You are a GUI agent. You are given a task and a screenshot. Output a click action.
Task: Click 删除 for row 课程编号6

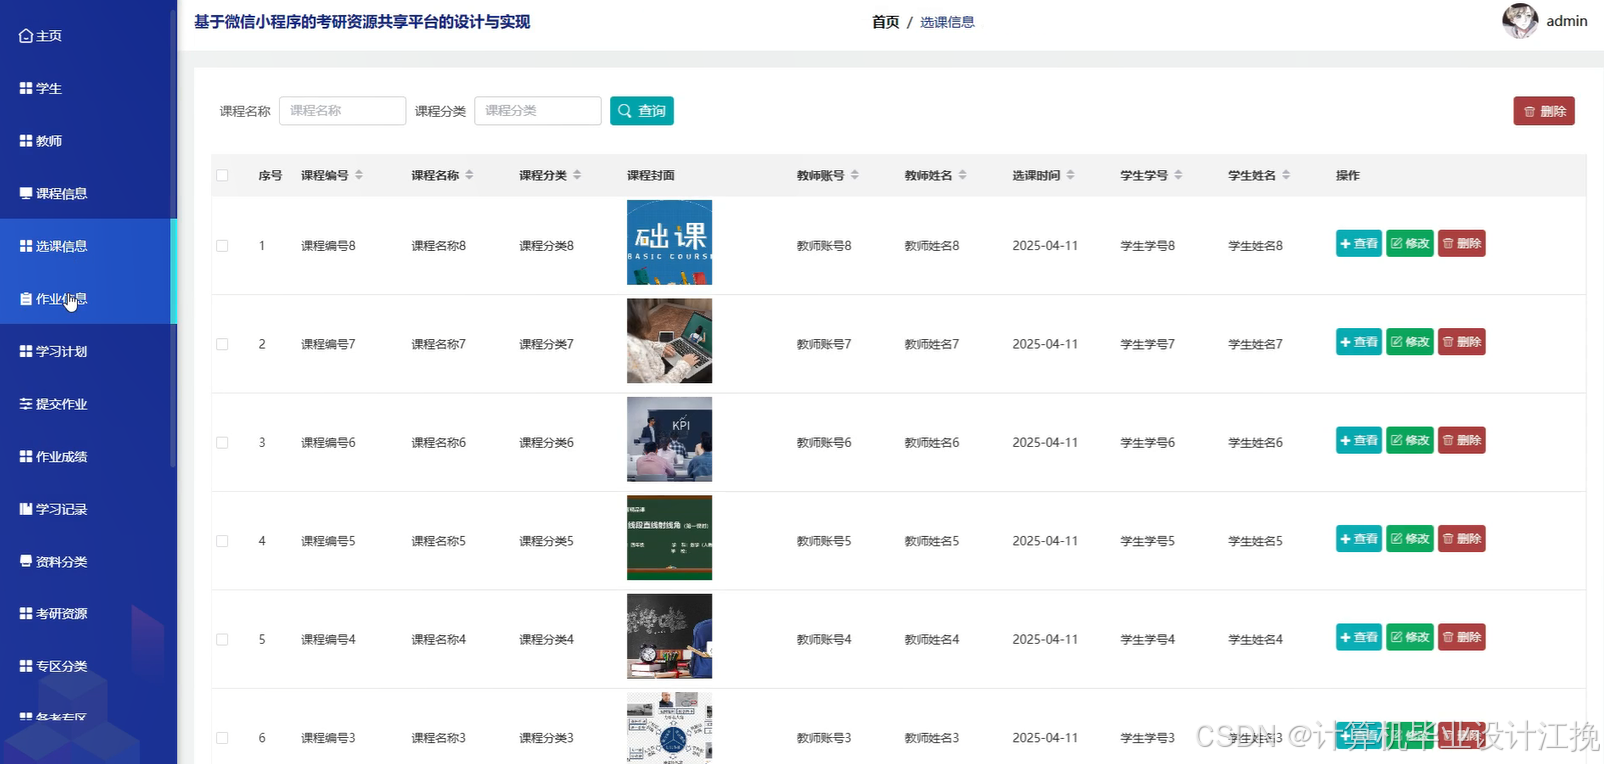[x=1462, y=440]
